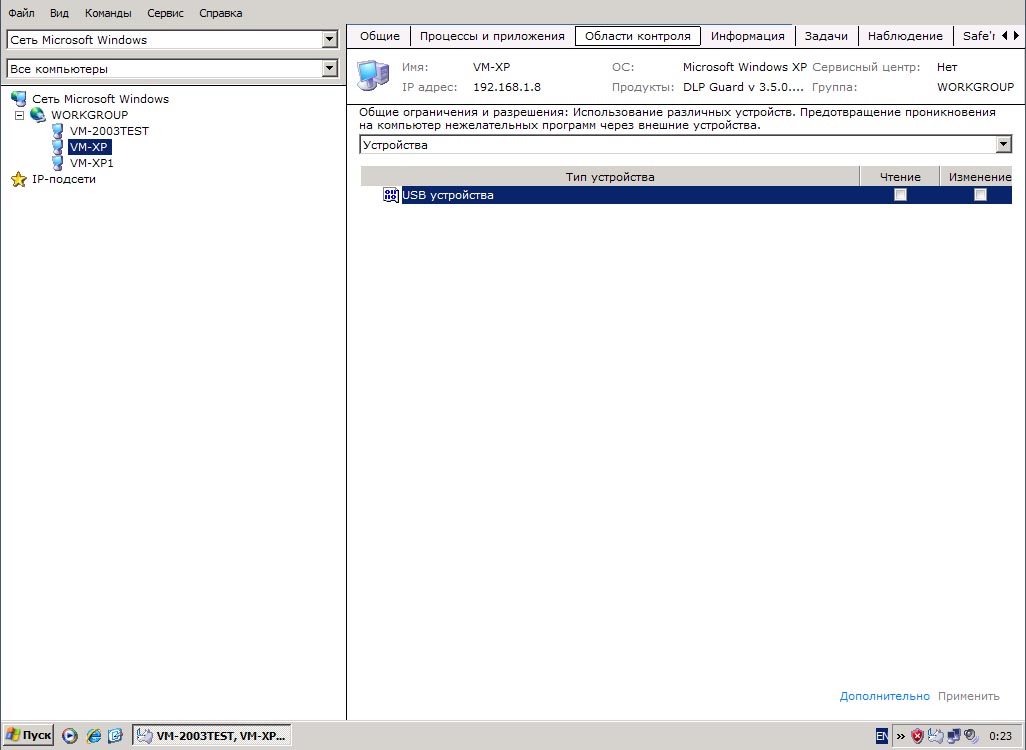The image size is (1026, 750).
Task: Select the WORKGROUP tree item
Action: pyautogui.click(x=89, y=115)
